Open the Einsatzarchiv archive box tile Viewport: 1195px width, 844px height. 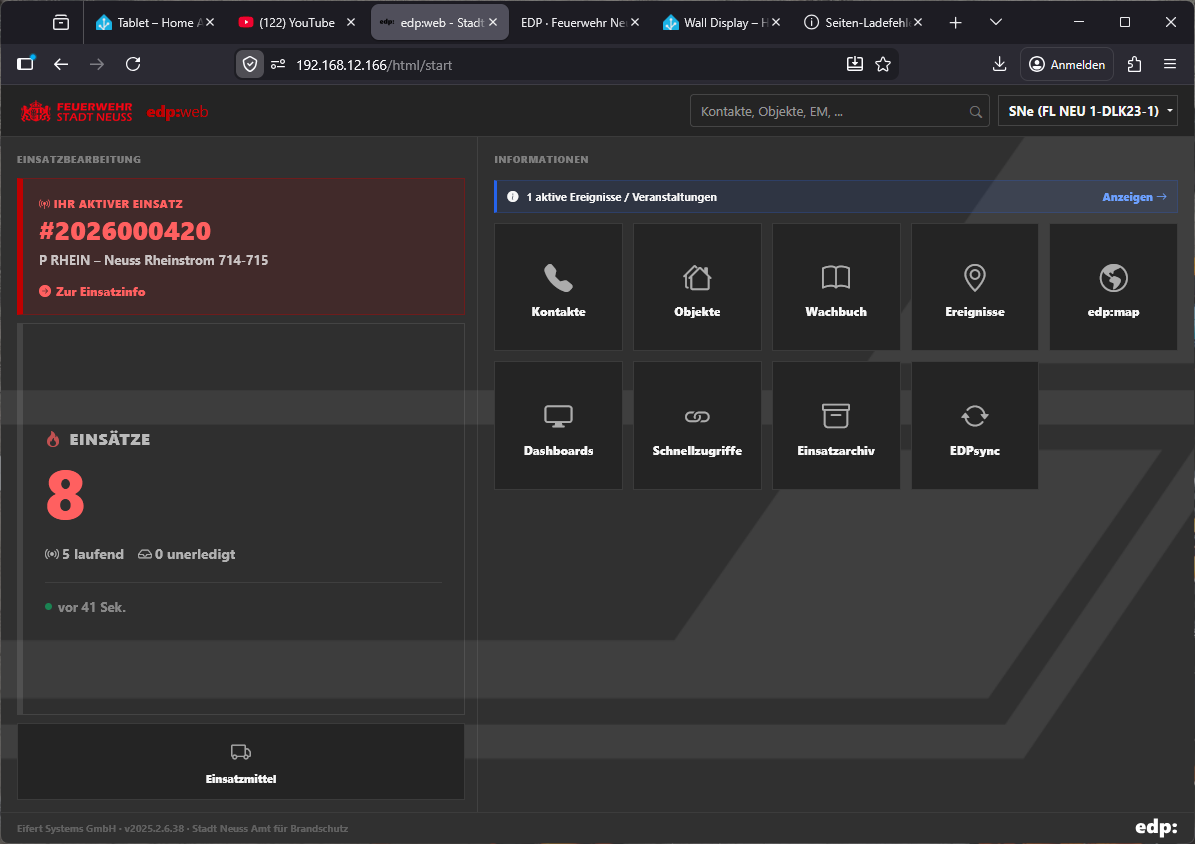[x=836, y=426]
